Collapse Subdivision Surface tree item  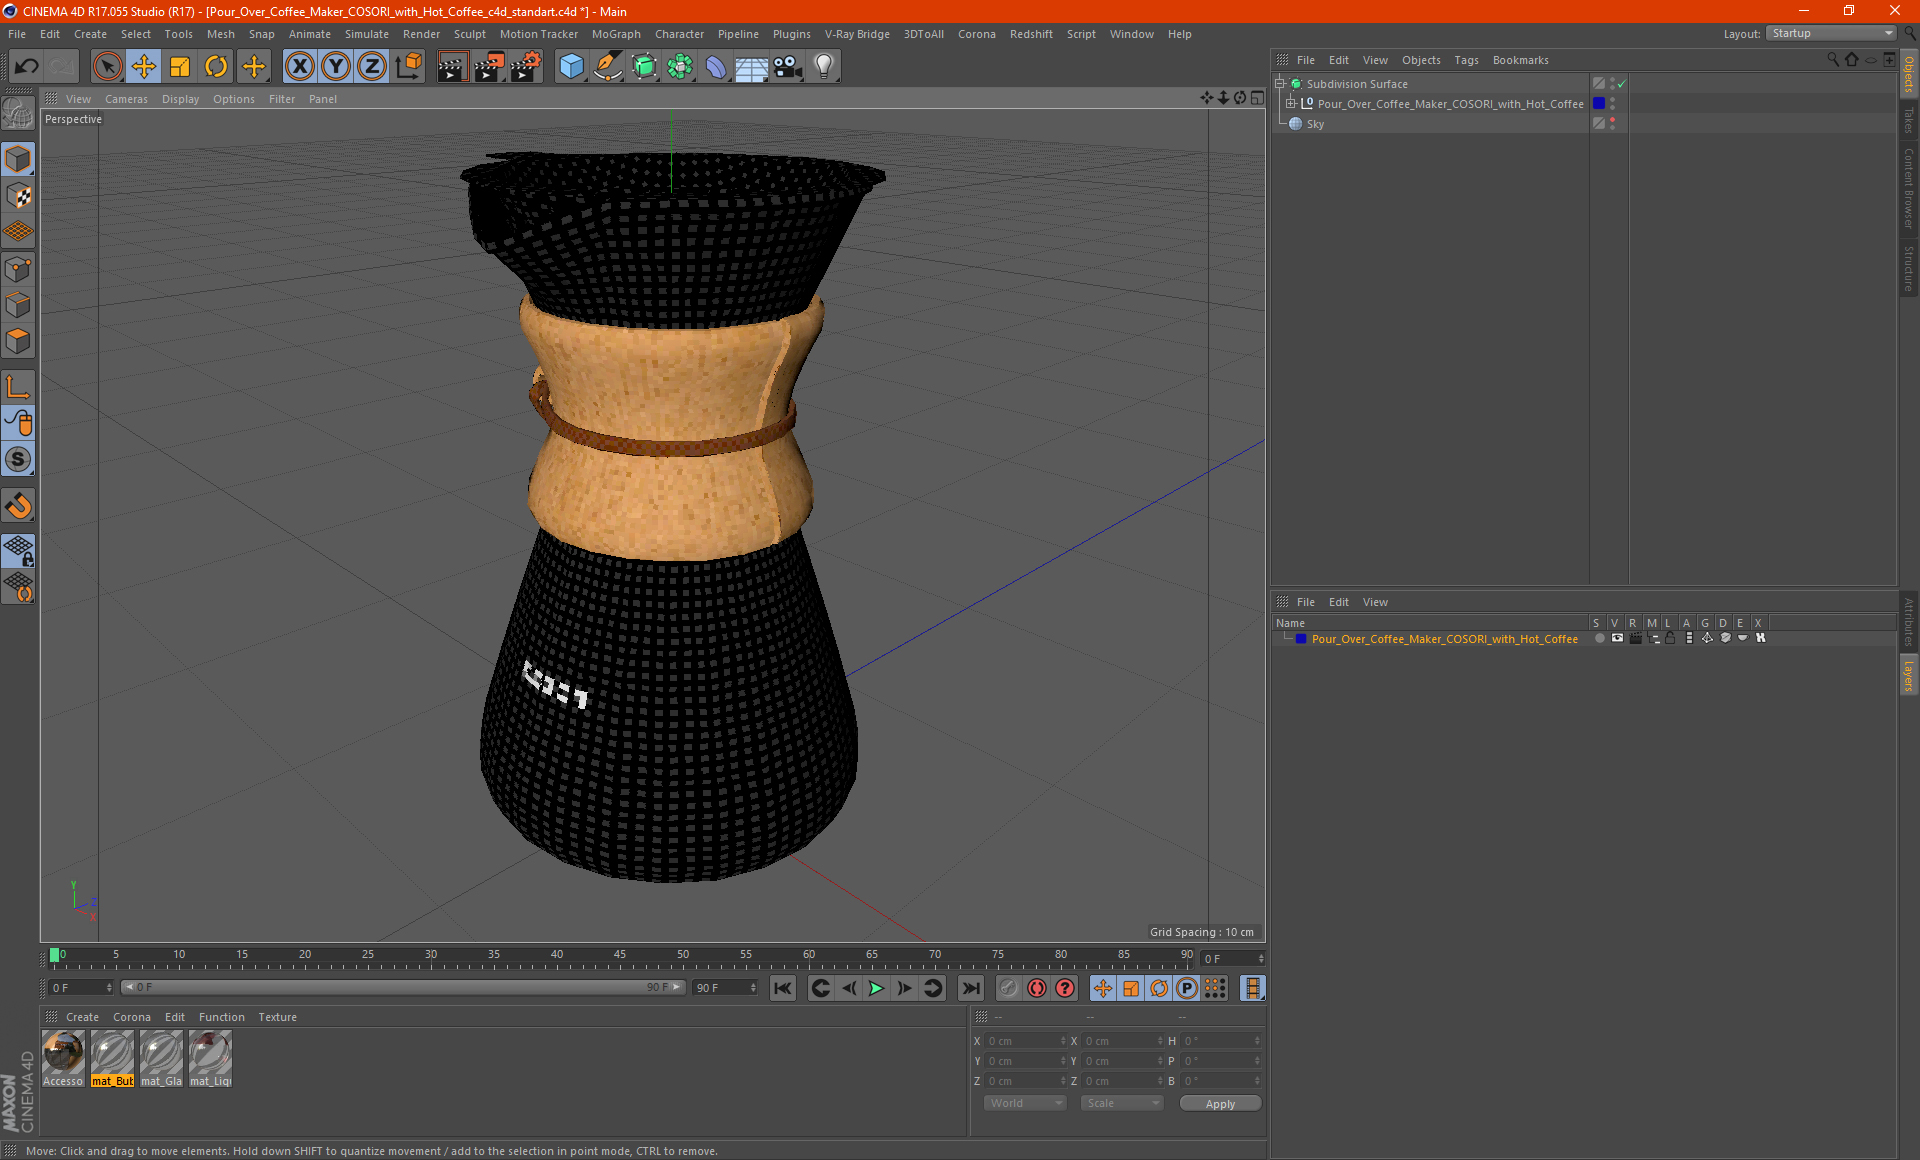[1280, 84]
